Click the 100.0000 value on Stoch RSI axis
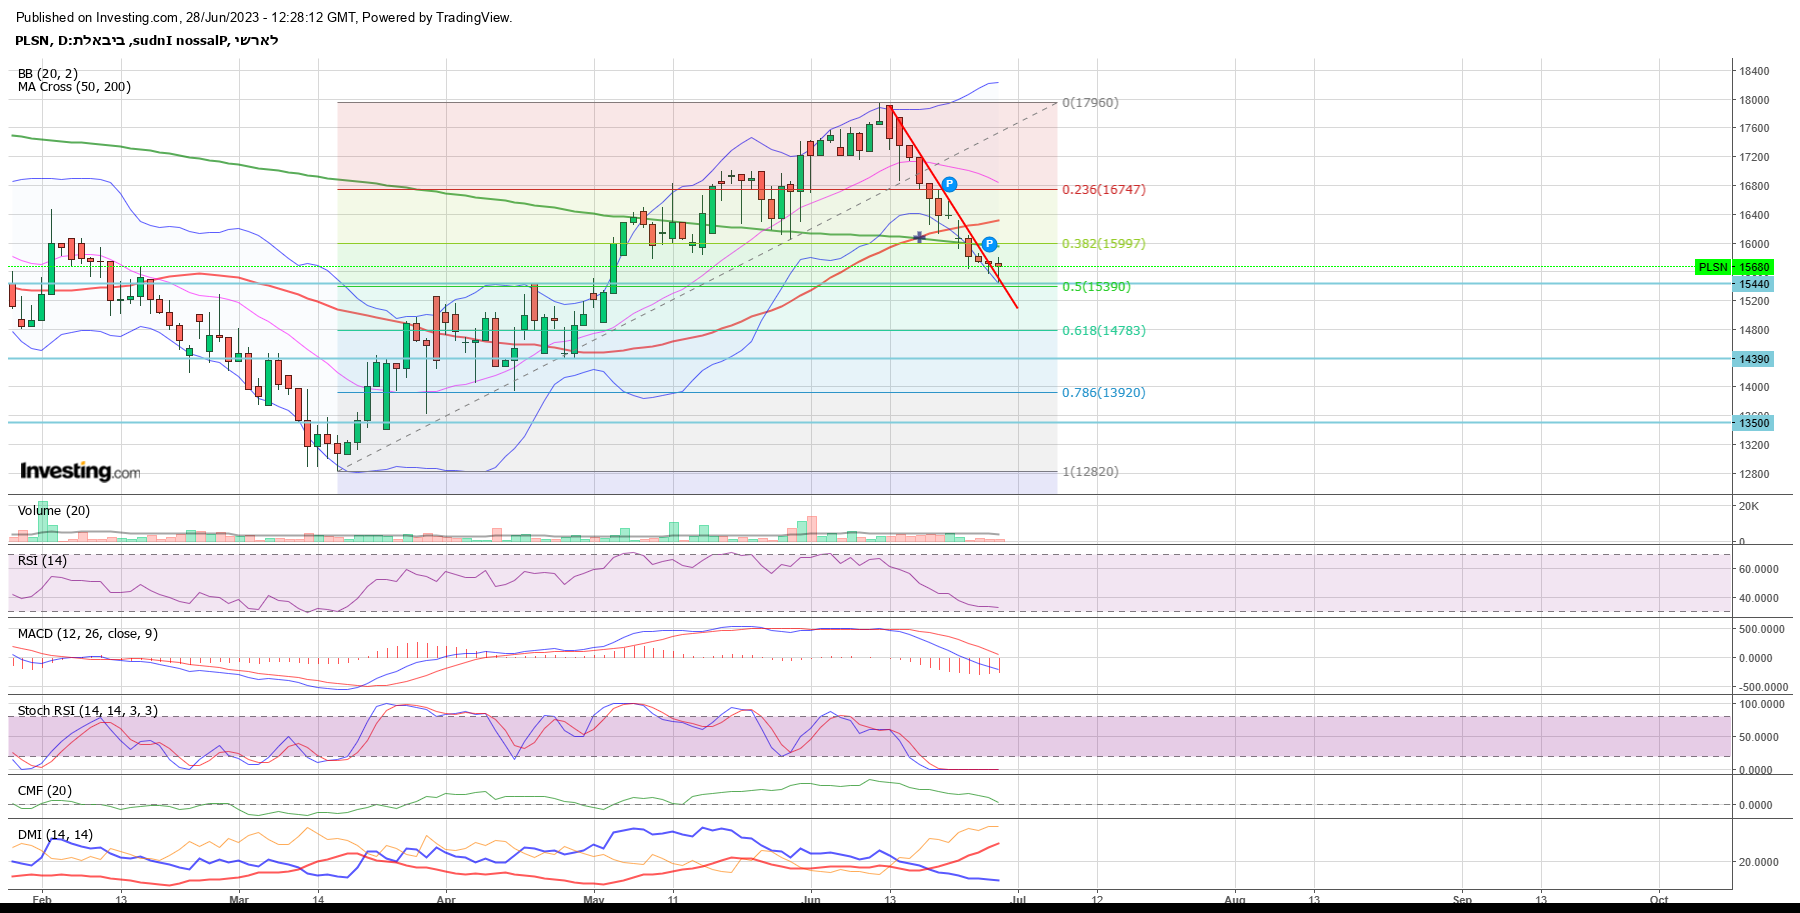1800x913 pixels. [1762, 705]
